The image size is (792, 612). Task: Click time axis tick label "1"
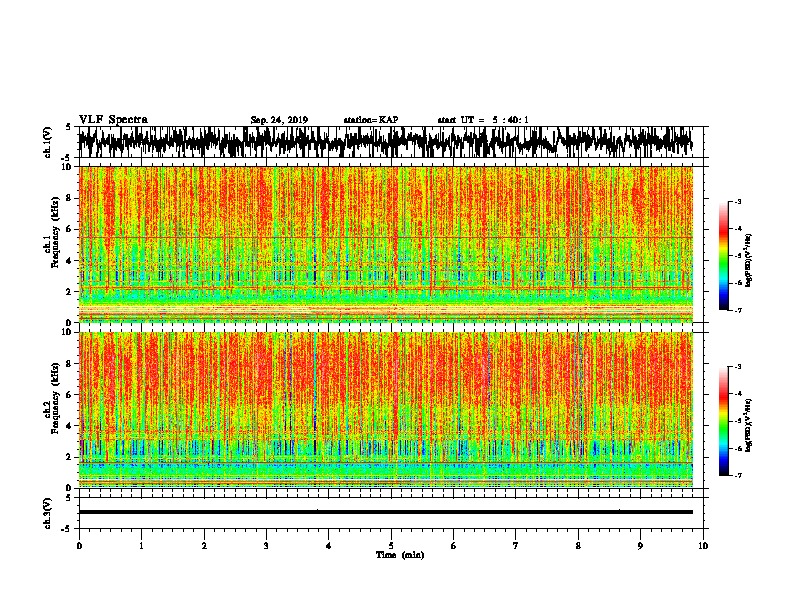click(141, 546)
